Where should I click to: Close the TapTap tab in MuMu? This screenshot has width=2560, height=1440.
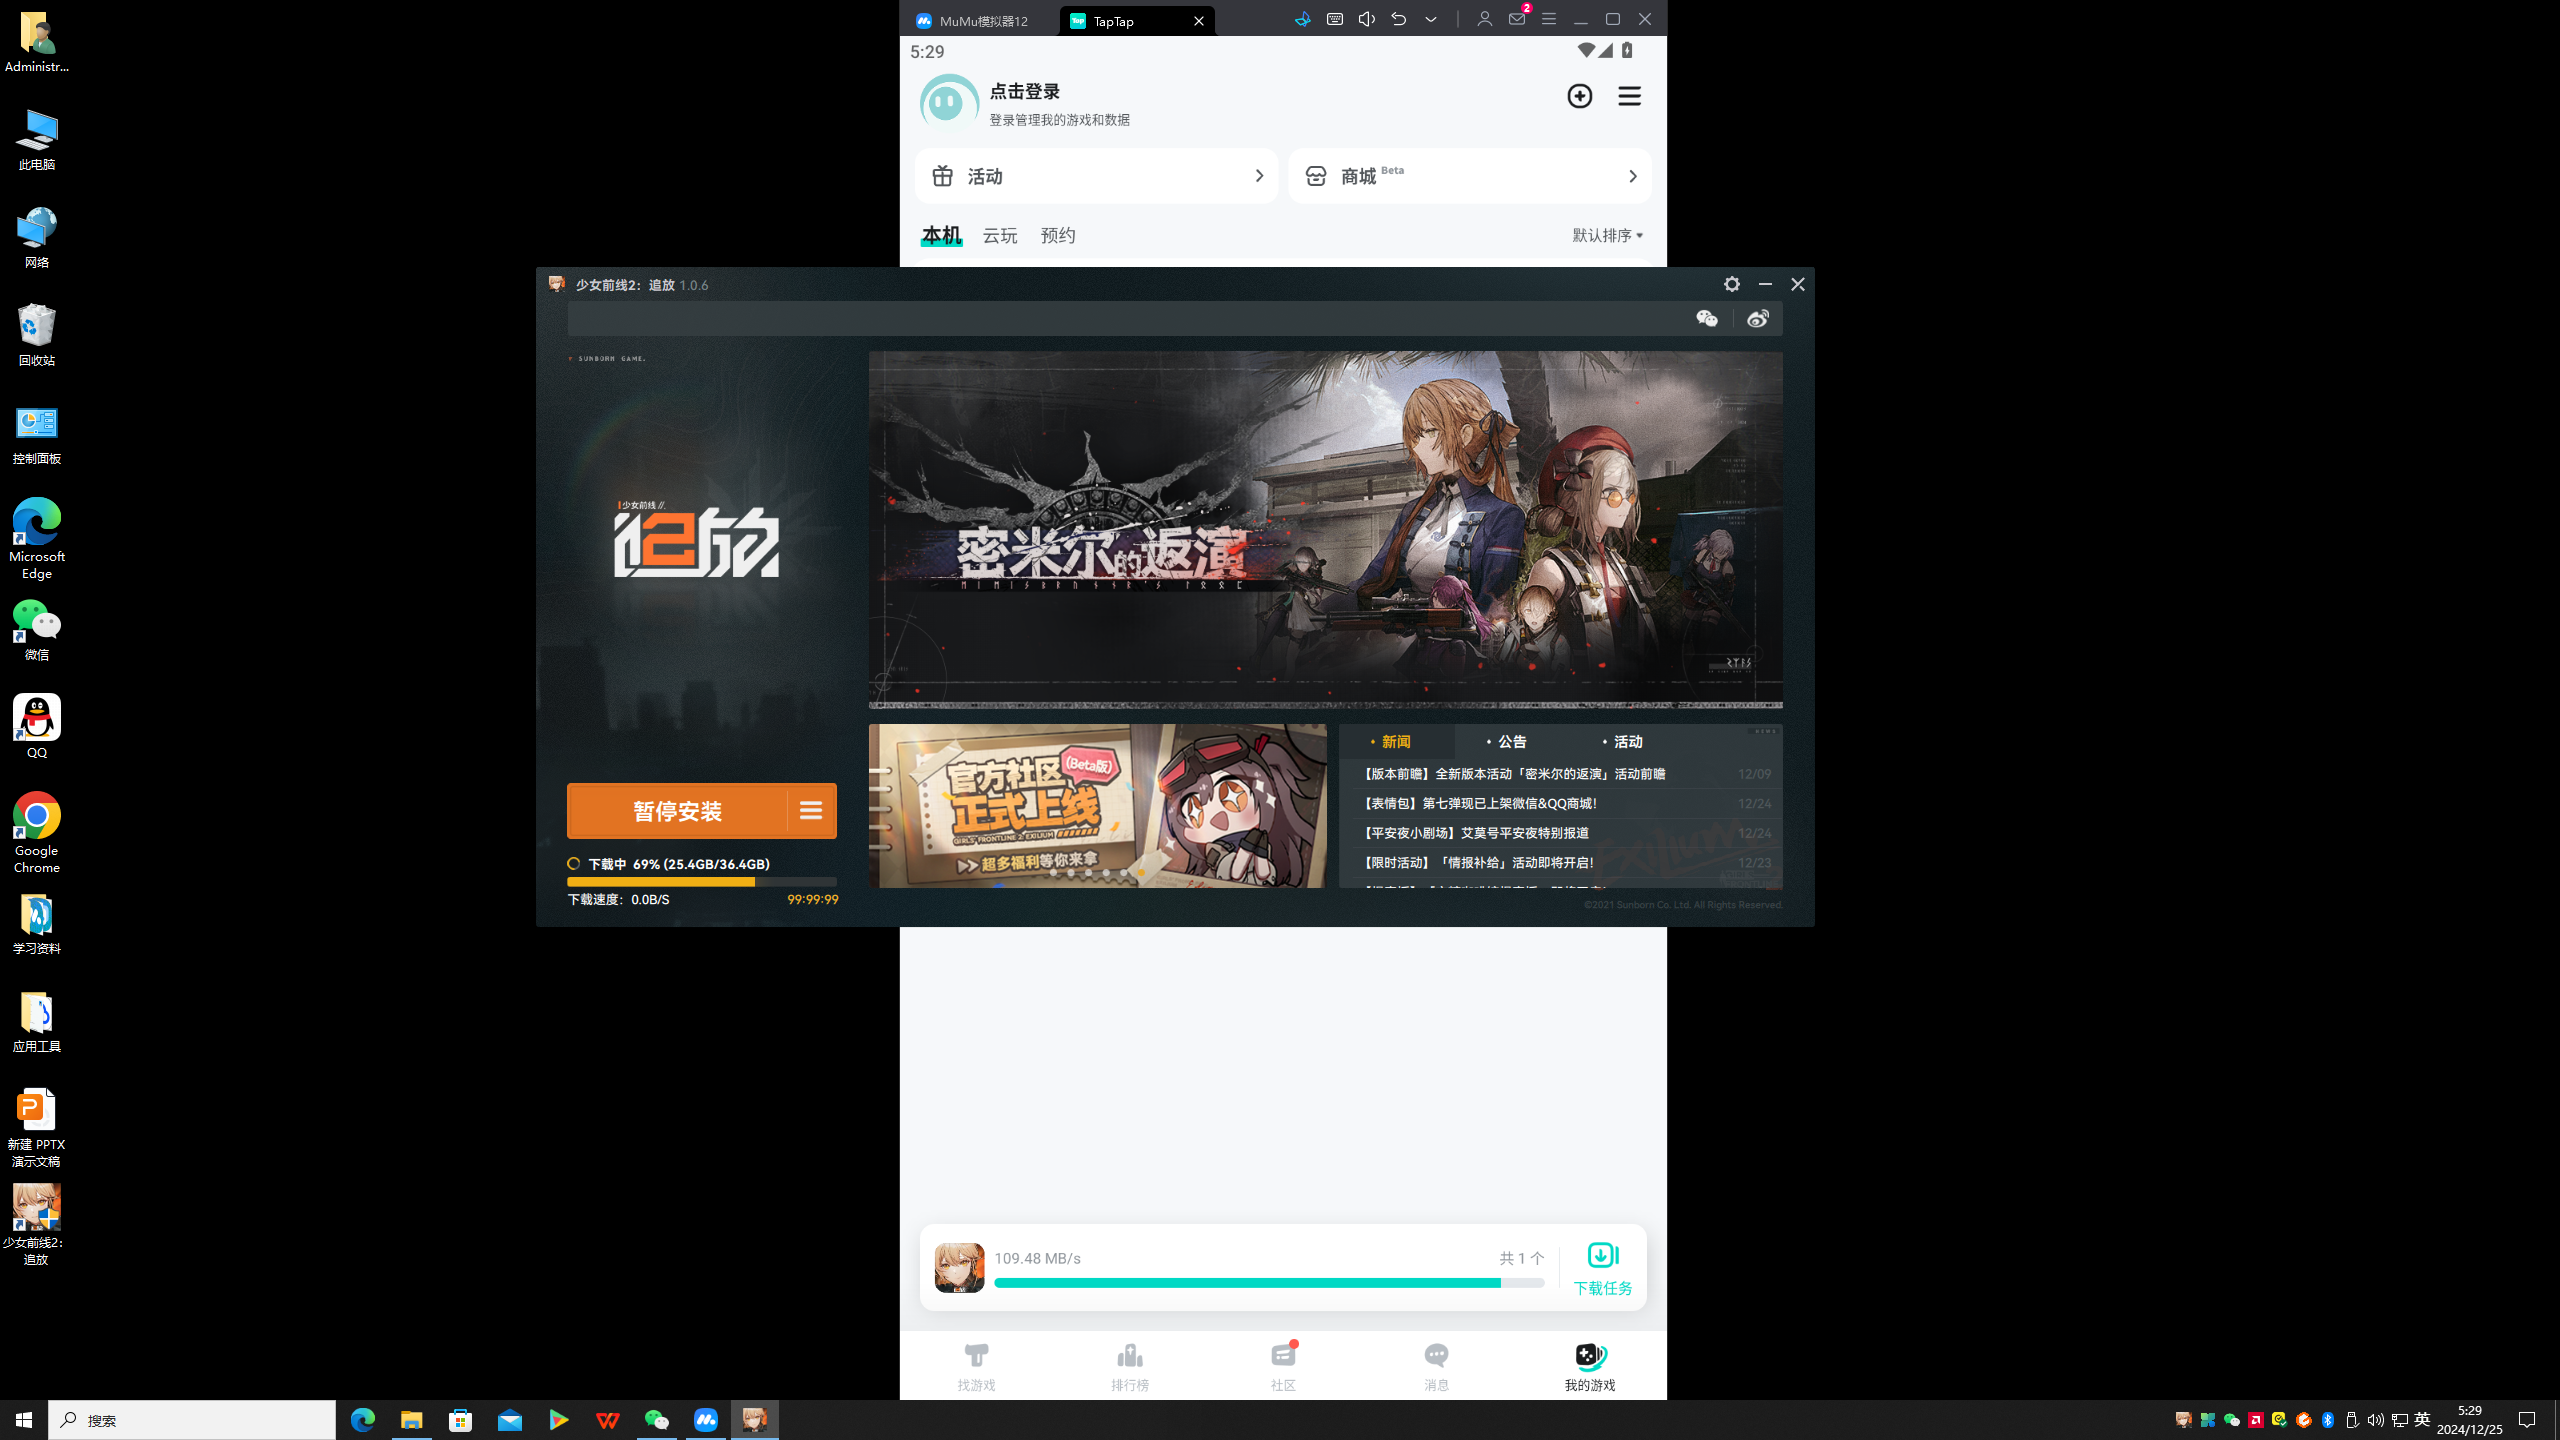coord(1199,21)
